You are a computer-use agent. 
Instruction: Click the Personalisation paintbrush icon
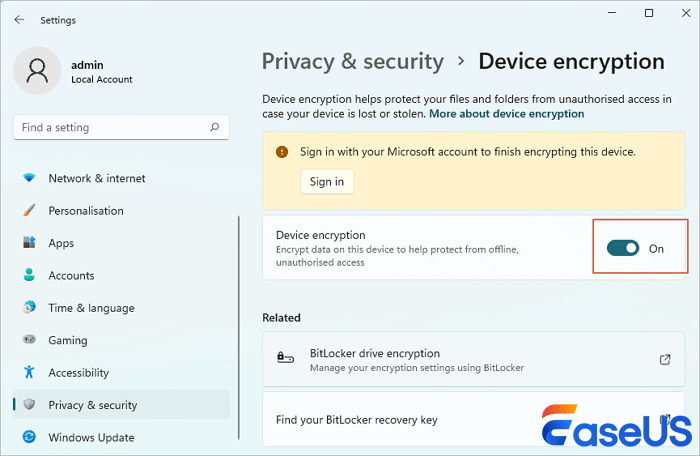(x=29, y=211)
